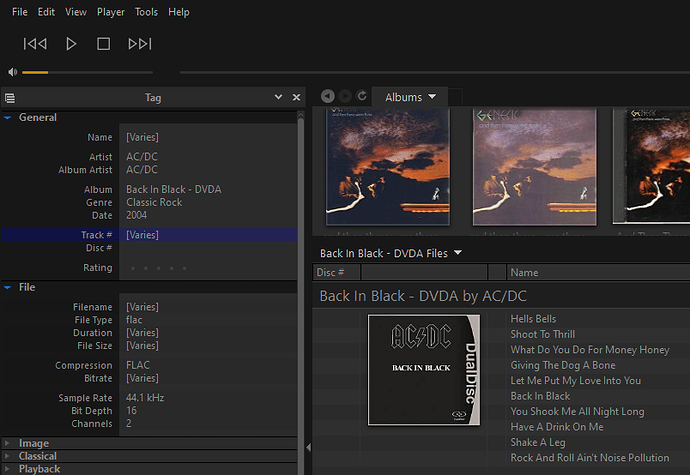Edit the Artist field AC/DC
This screenshot has height=475, width=690.
coord(208,157)
